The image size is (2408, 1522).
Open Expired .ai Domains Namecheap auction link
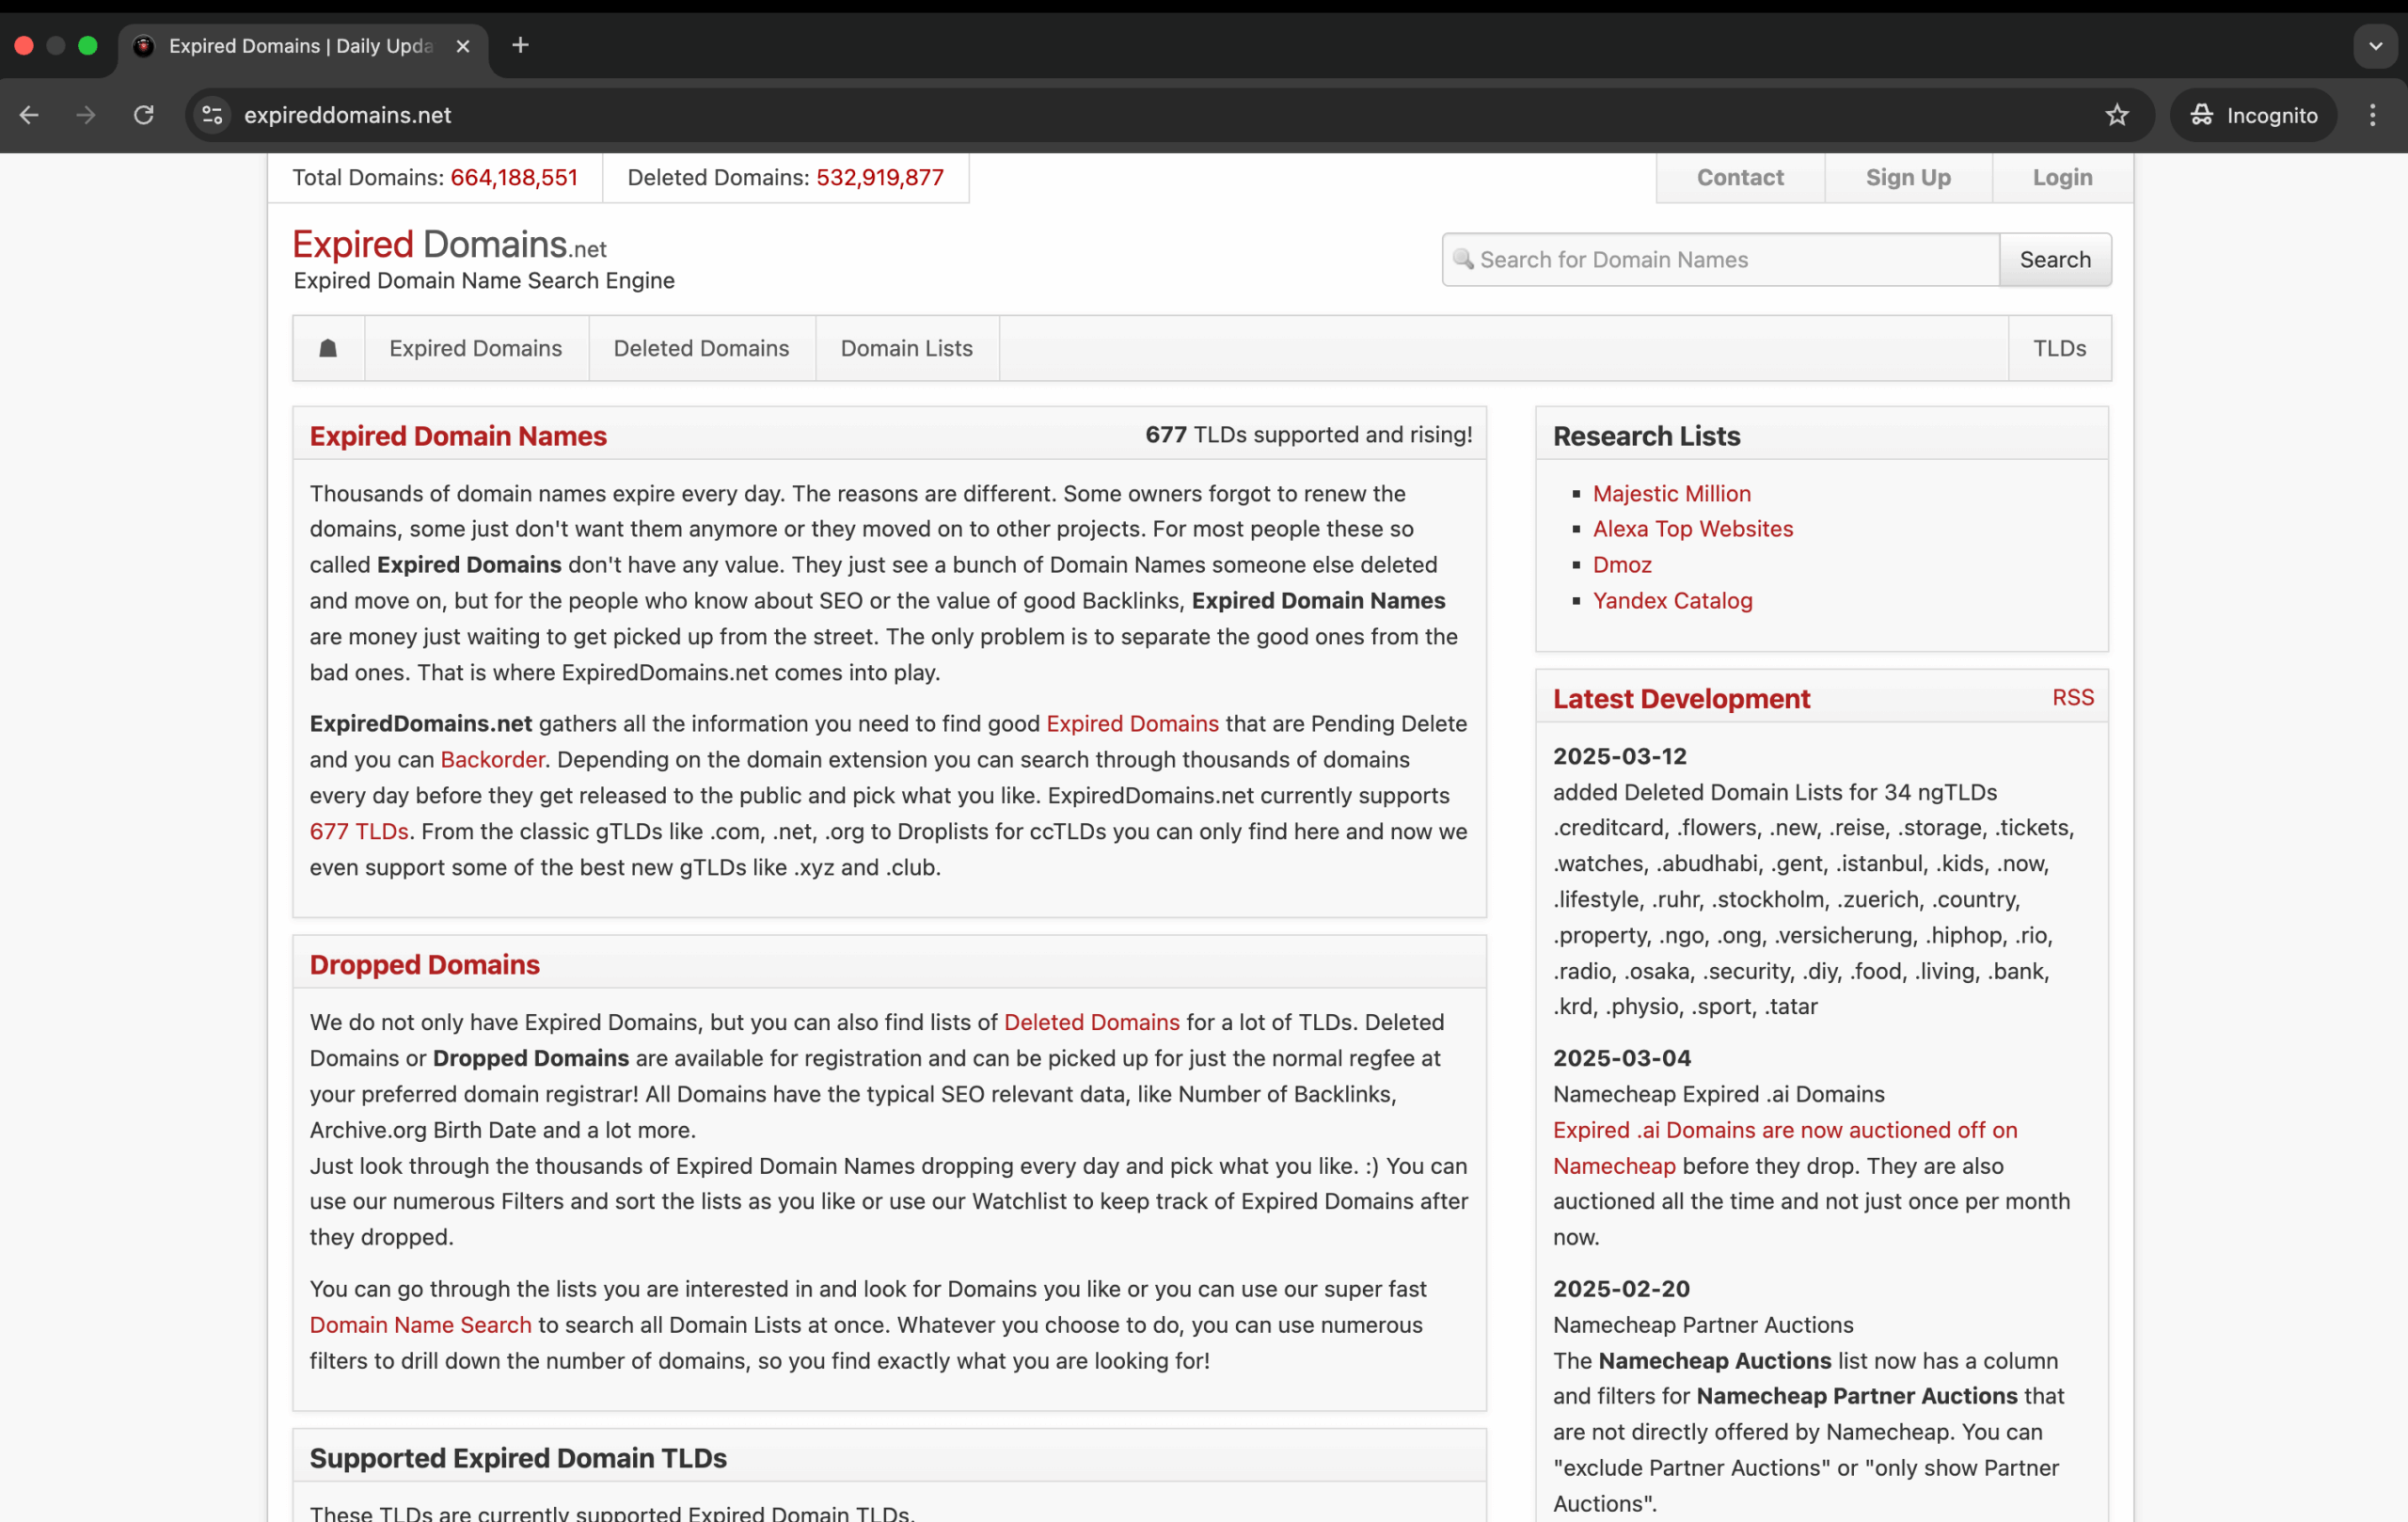pos(1785,1147)
